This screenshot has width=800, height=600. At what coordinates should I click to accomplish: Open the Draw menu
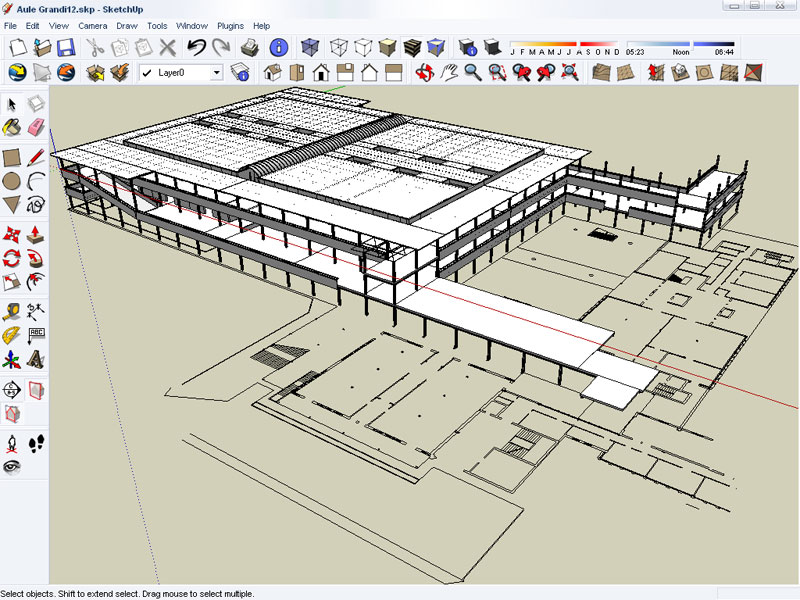(x=127, y=25)
